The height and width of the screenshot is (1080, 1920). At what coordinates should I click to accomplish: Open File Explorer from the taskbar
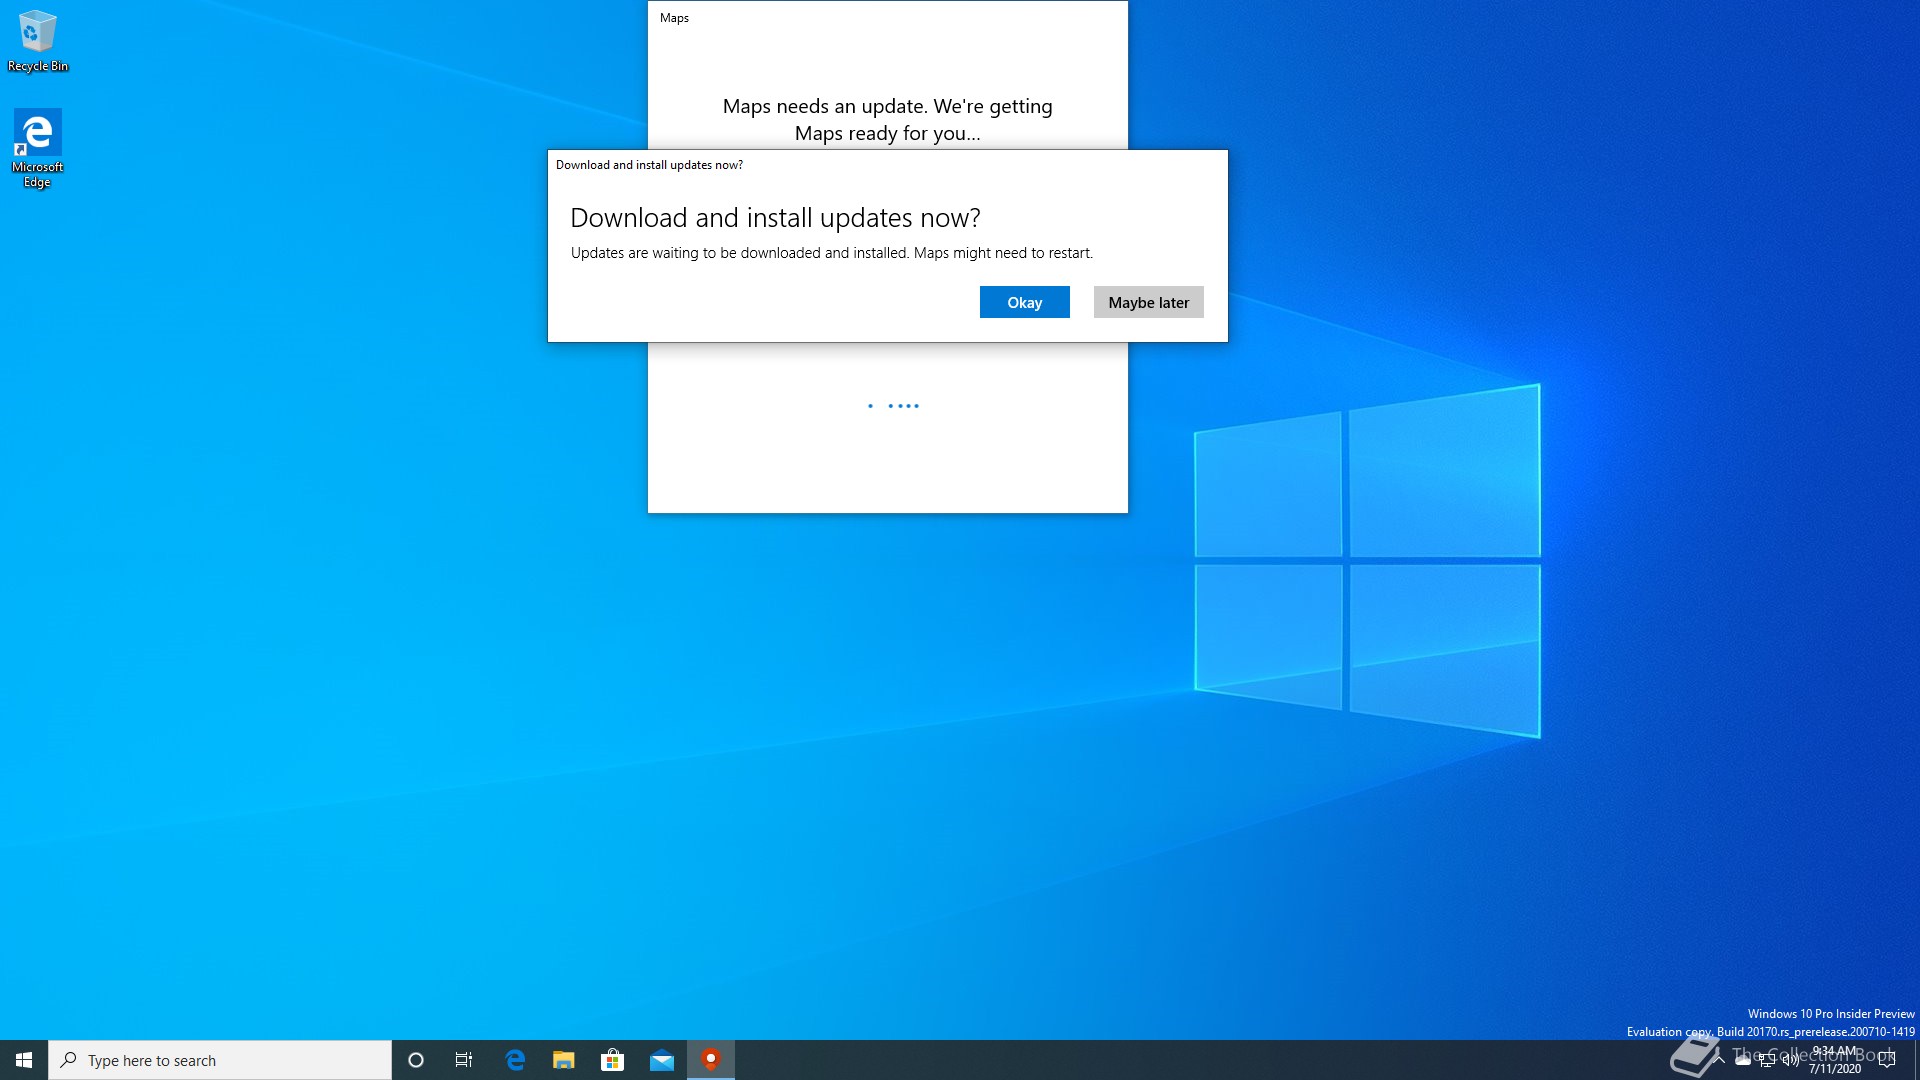click(x=564, y=1060)
